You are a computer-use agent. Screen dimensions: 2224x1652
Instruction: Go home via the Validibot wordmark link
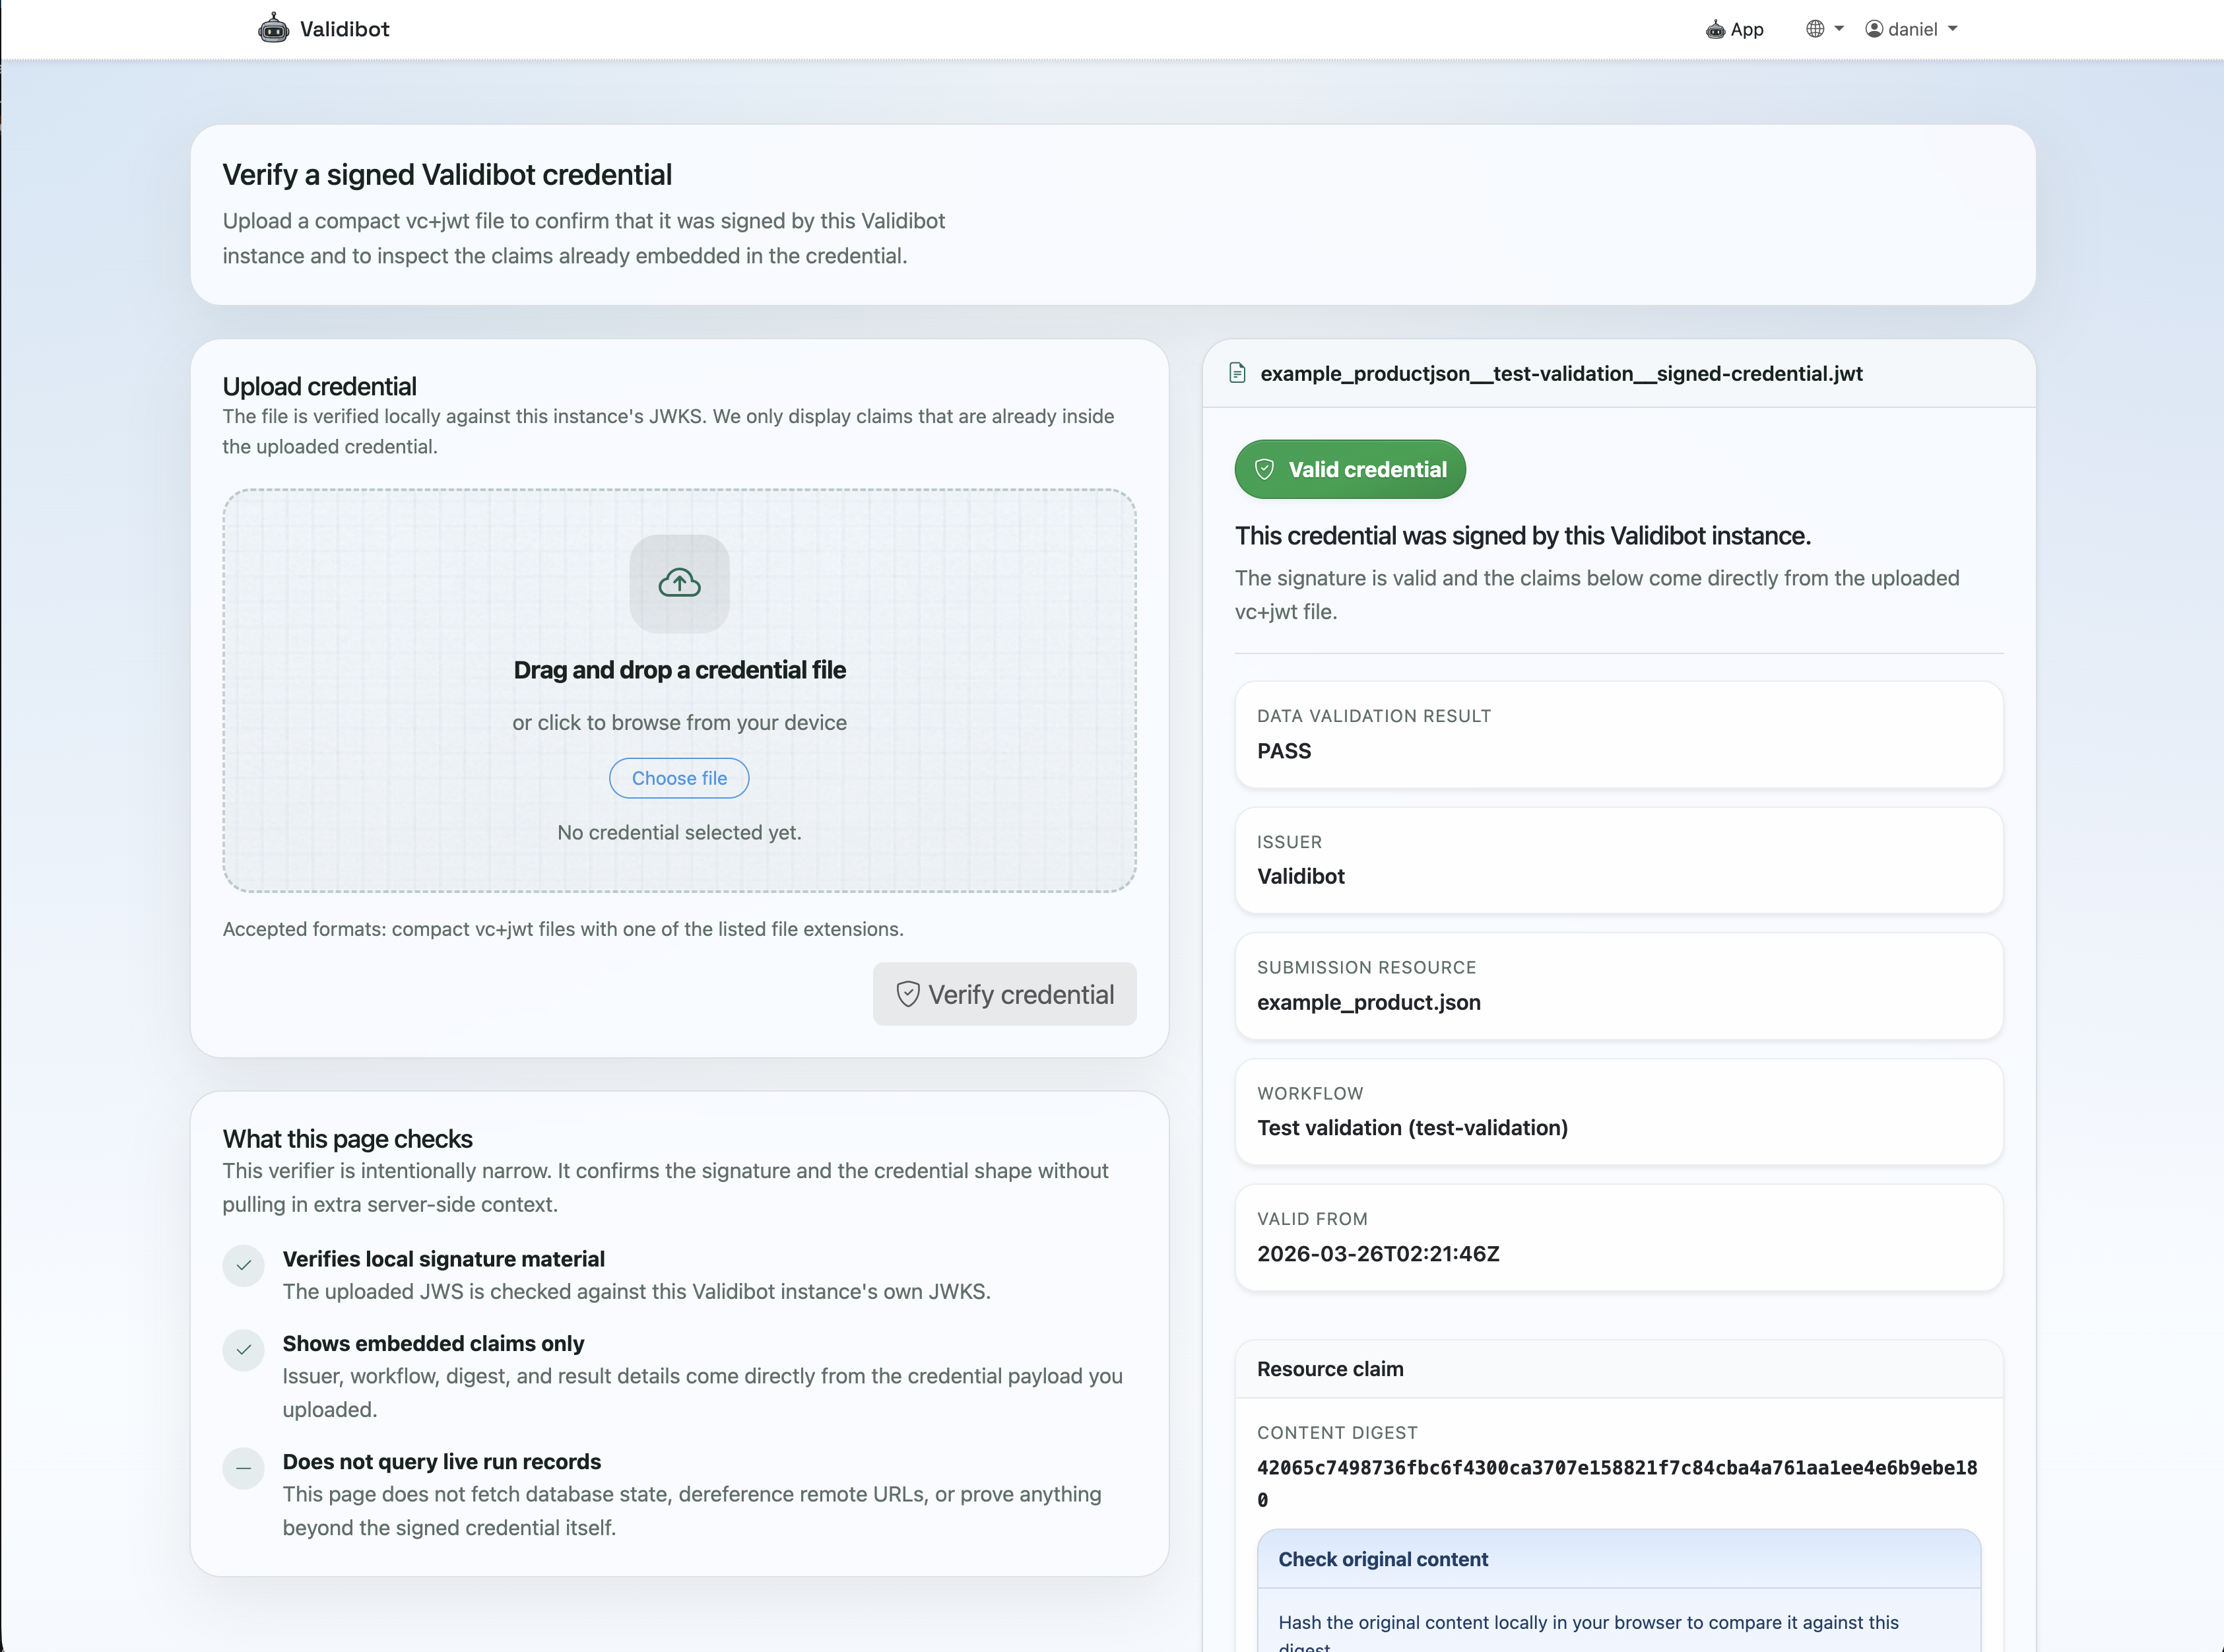coord(344,28)
